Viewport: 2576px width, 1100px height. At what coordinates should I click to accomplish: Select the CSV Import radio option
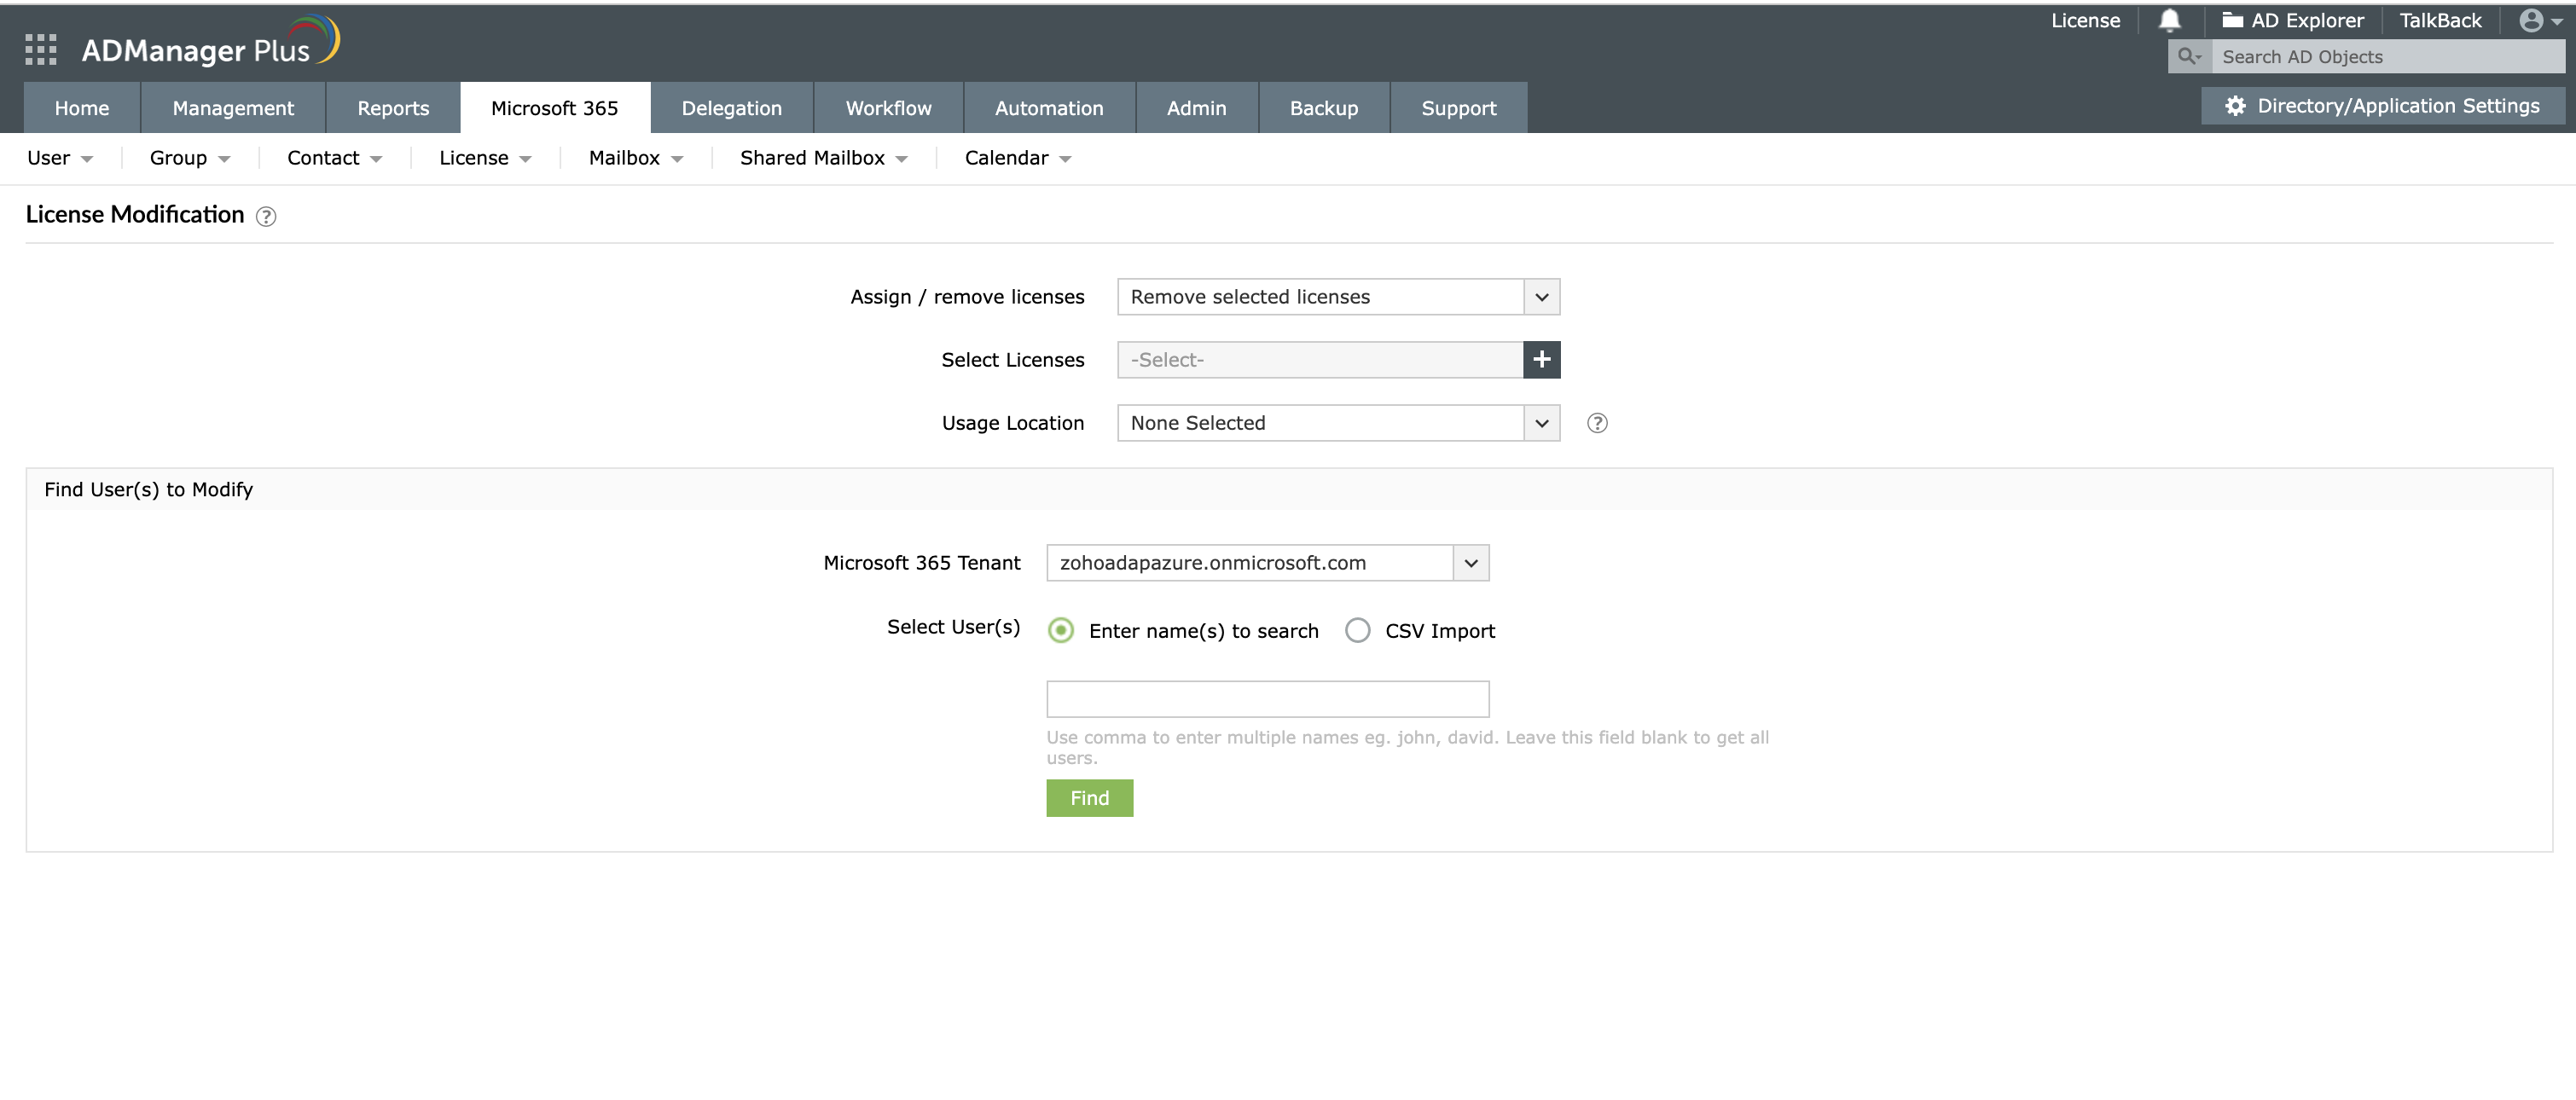coord(1357,631)
